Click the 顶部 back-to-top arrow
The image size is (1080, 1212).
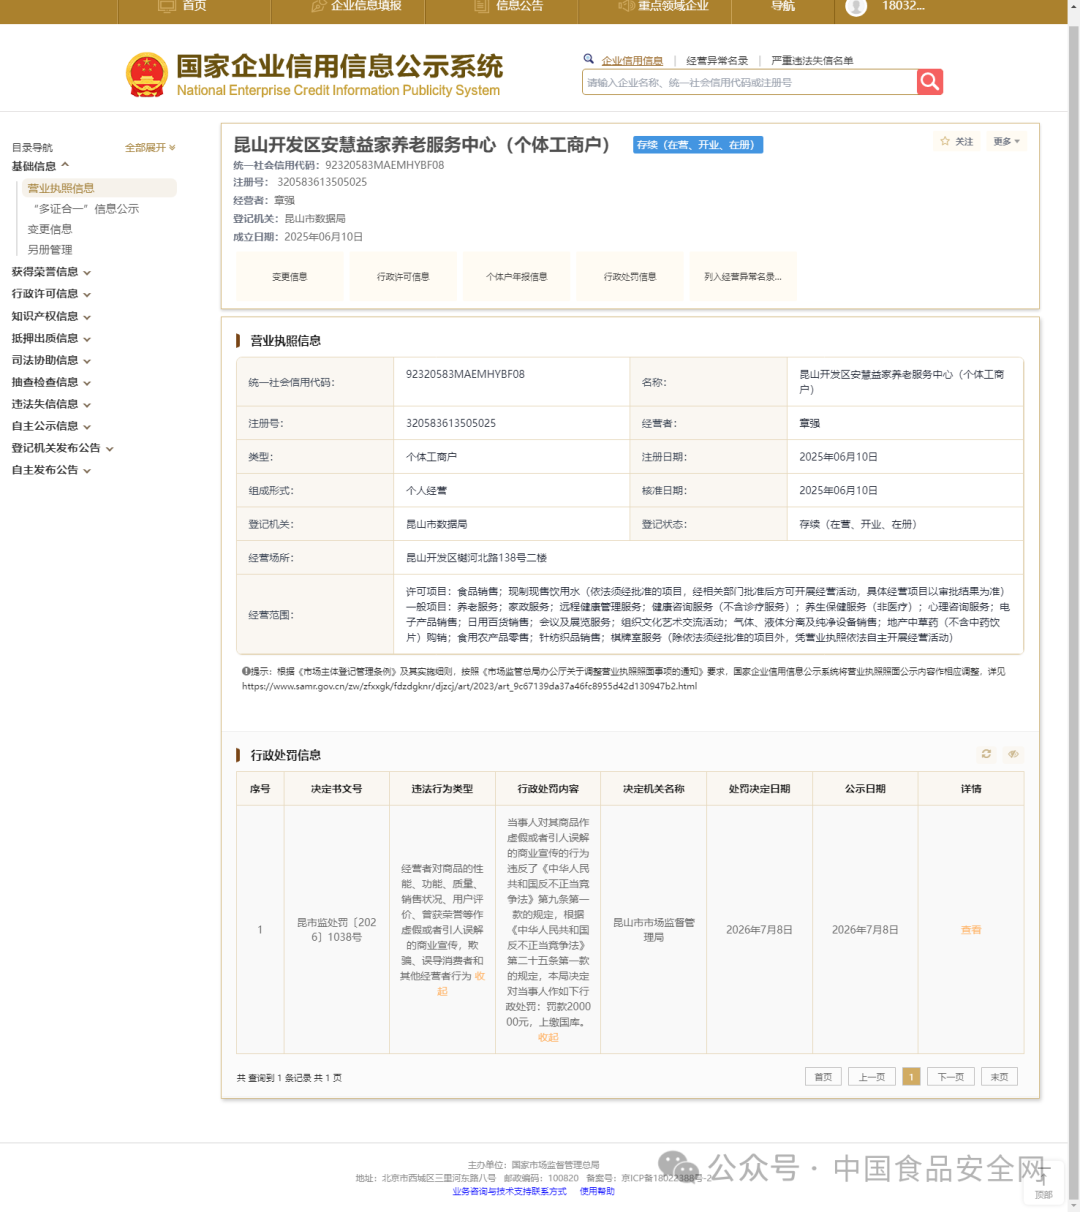(x=1043, y=1182)
